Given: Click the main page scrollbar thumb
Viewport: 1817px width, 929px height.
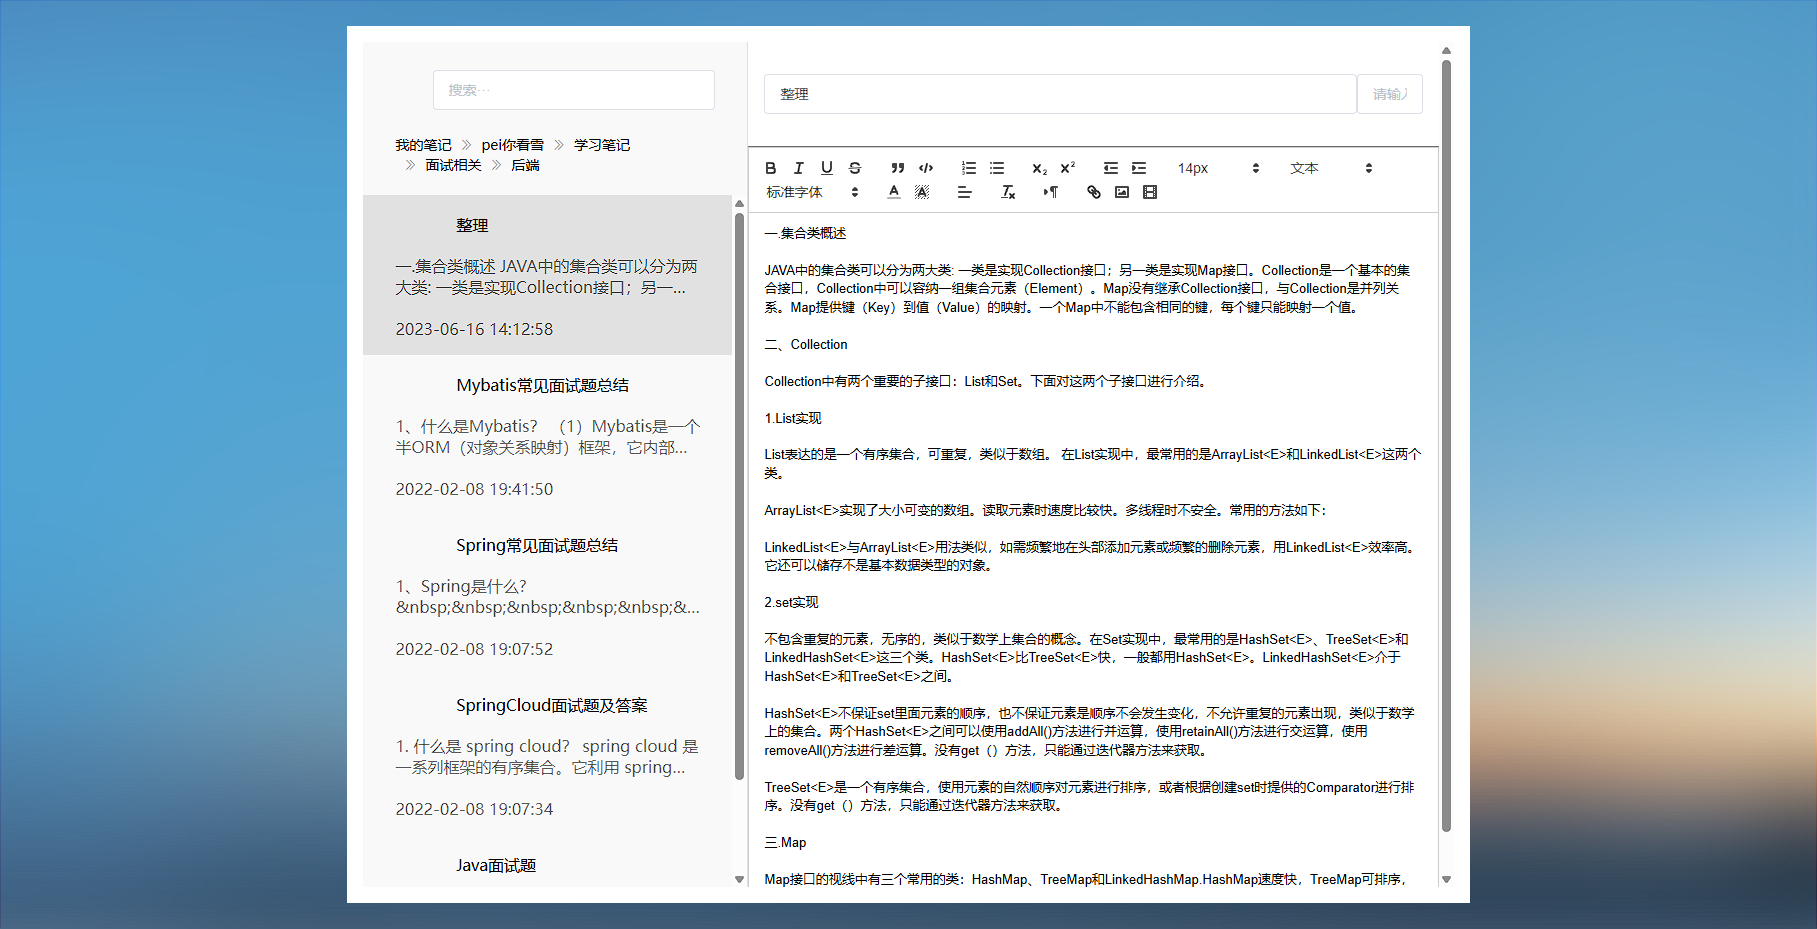Looking at the screenshot, I should coord(1446,445).
